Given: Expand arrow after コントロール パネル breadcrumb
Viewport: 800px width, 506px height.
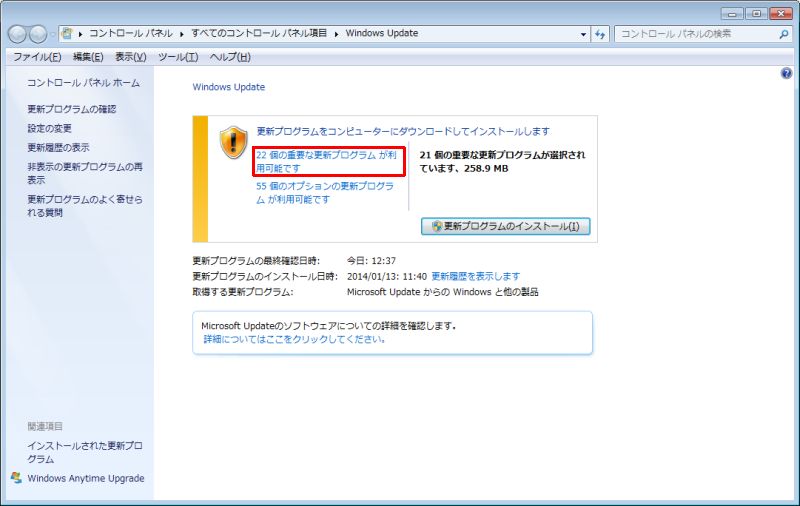Looking at the screenshot, I should (181, 34).
